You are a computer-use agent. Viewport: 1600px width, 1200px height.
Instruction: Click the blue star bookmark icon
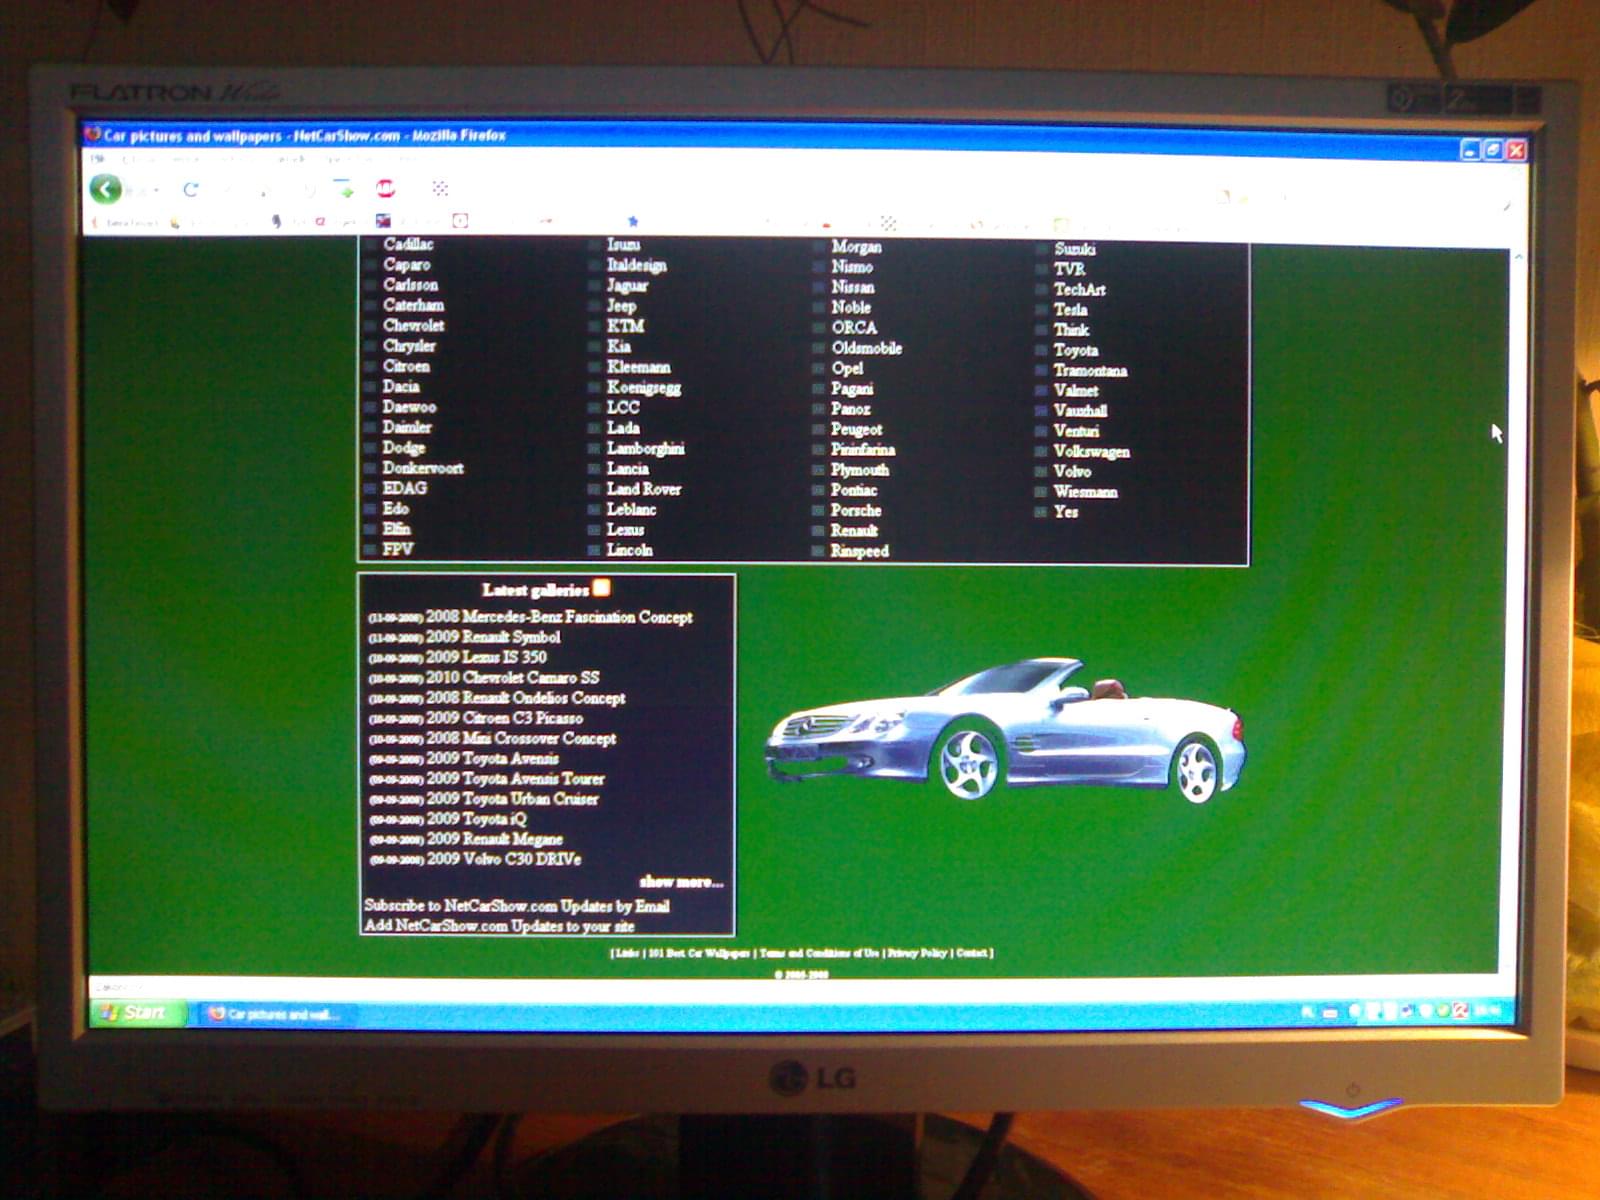point(632,220)
